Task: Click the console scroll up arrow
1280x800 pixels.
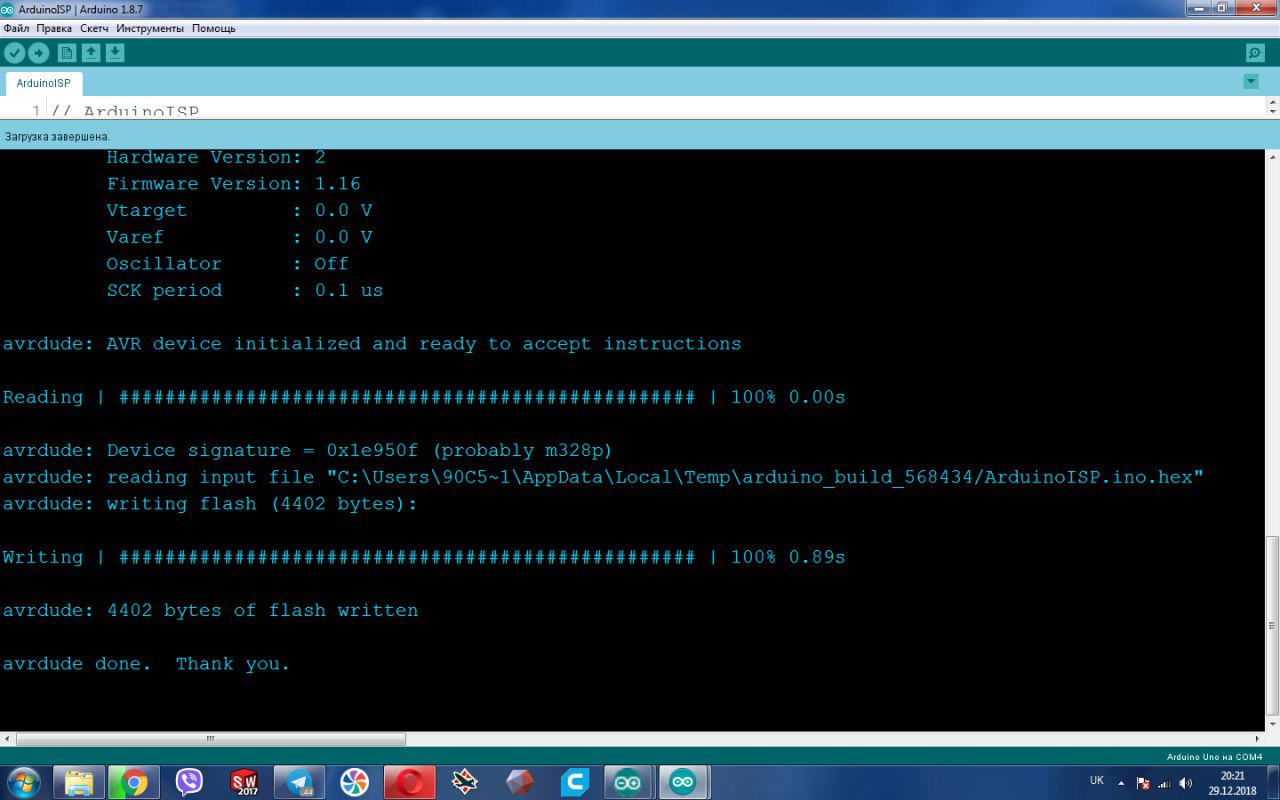Action: [1272, 156]
